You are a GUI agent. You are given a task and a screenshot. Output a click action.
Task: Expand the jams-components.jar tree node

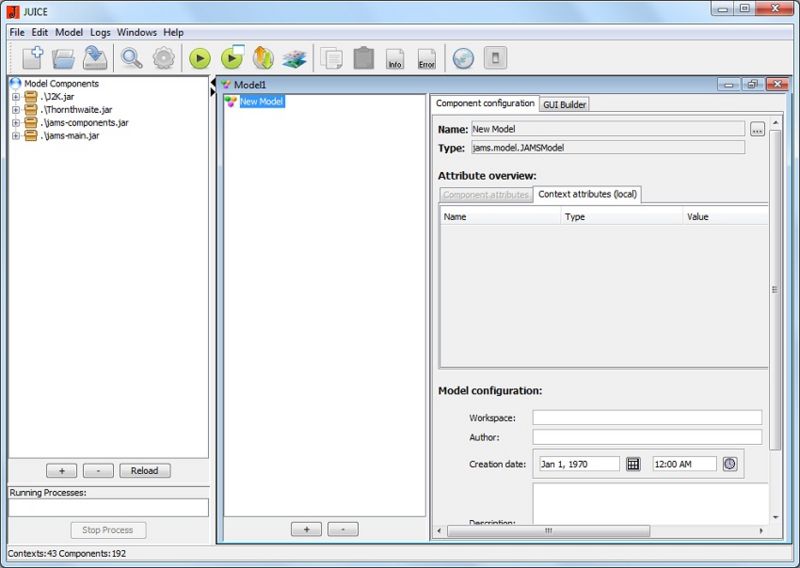pos(16,123)
